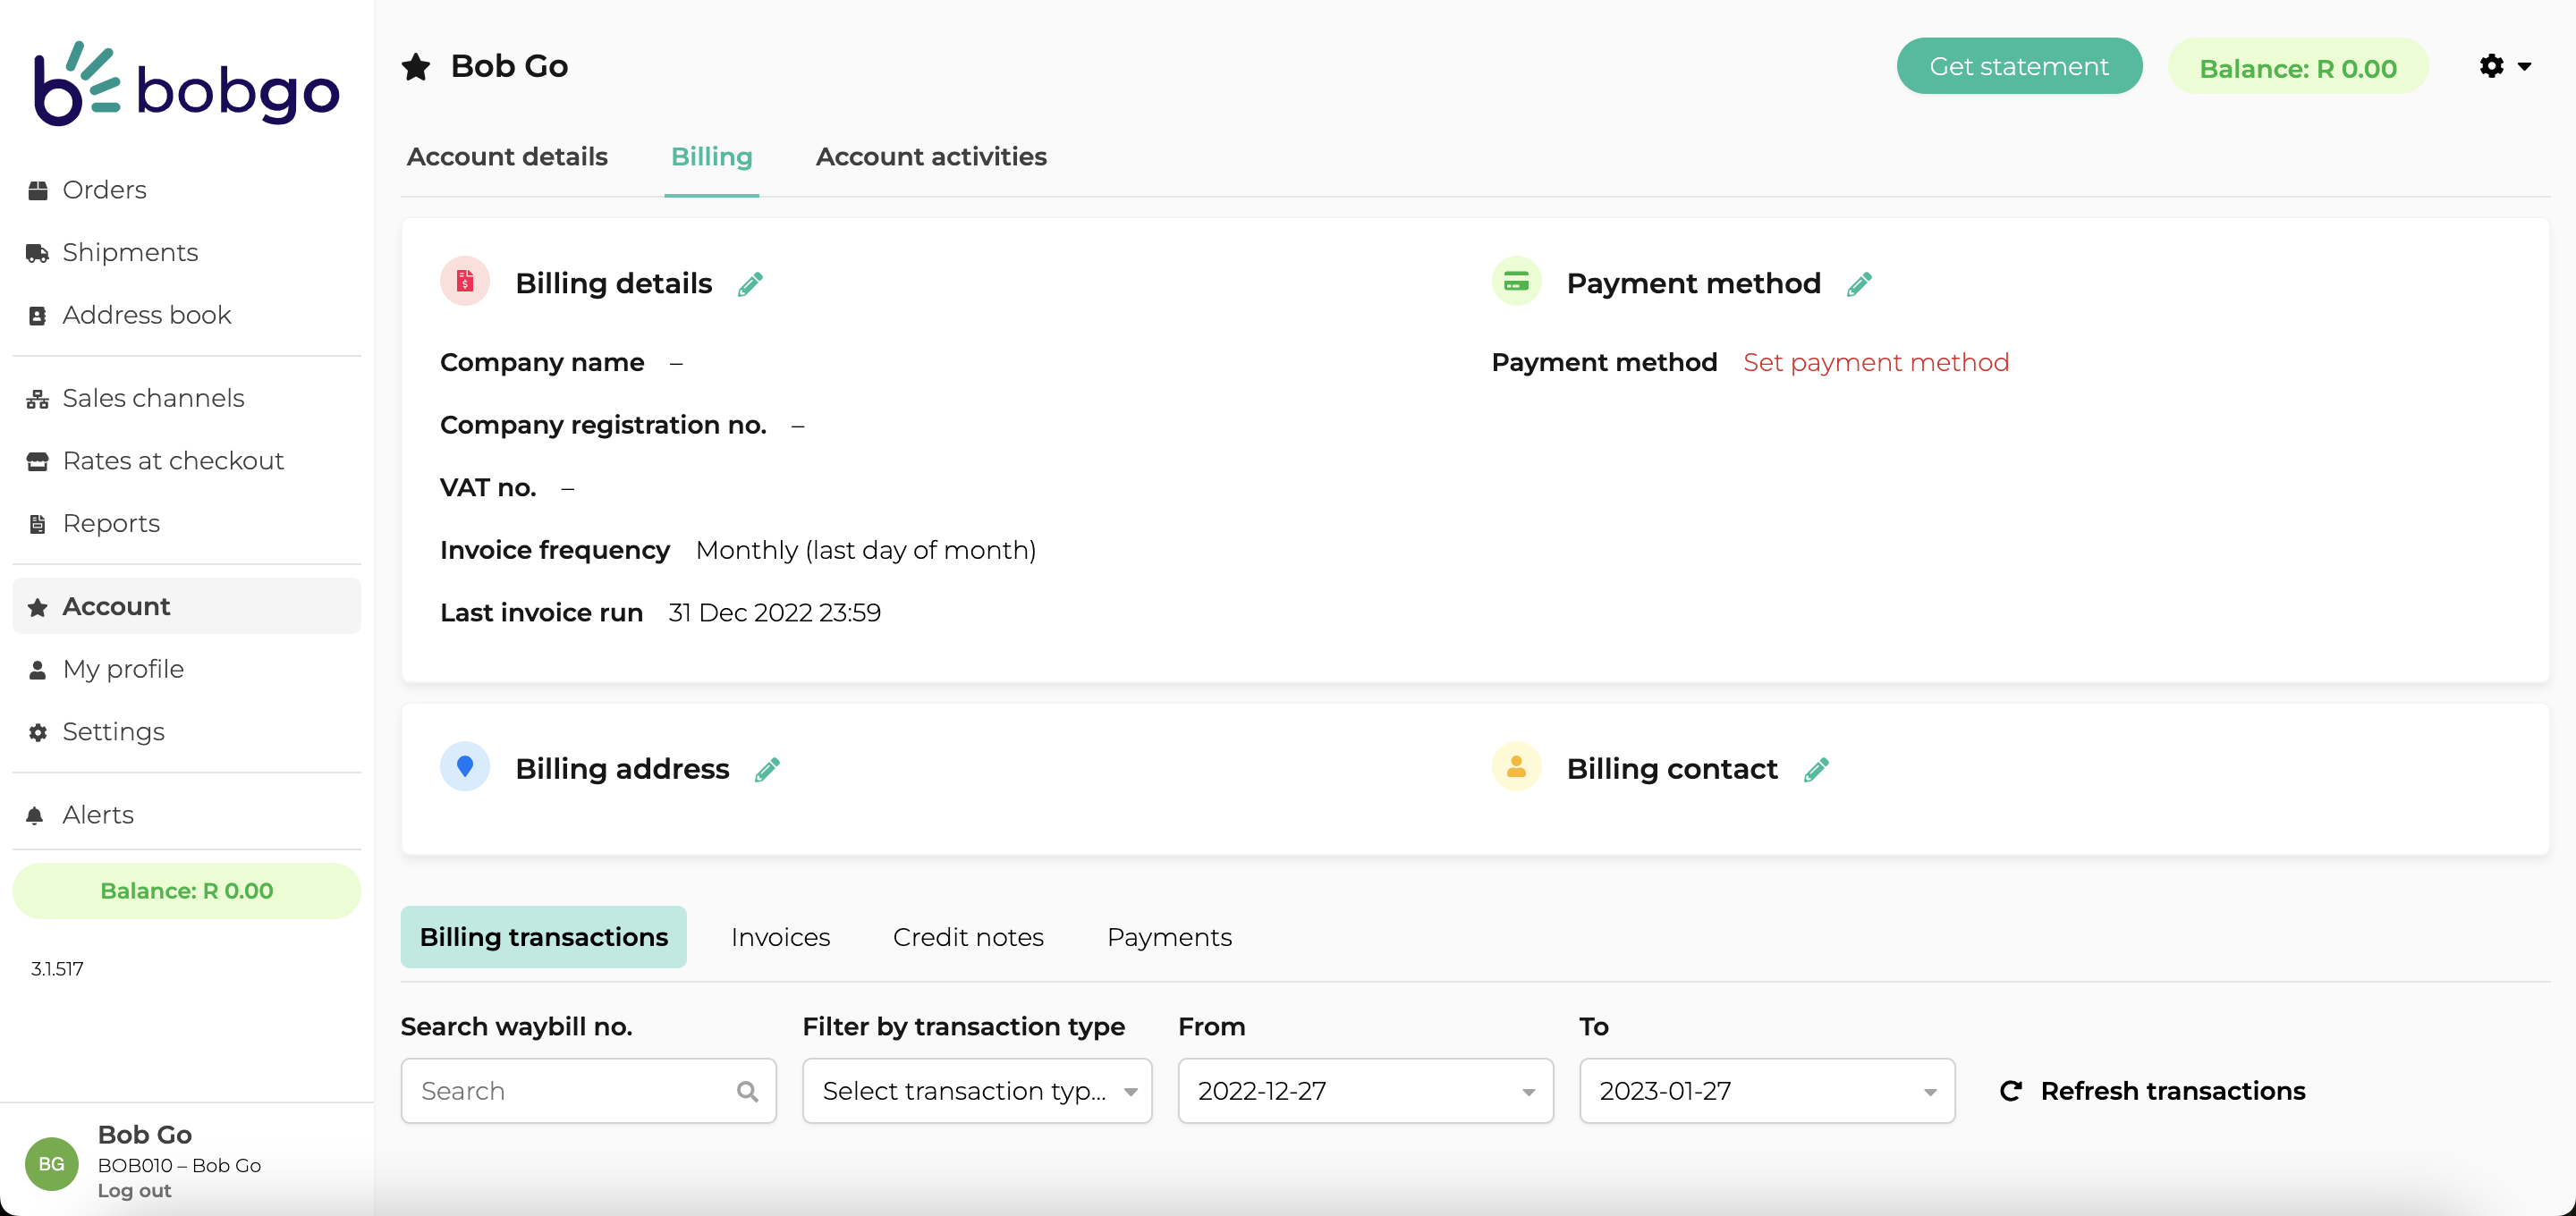Open the To date 2023-01-27 picker
This screenshot has width=2576, height=1216.
click(x=1766, y=1090)
